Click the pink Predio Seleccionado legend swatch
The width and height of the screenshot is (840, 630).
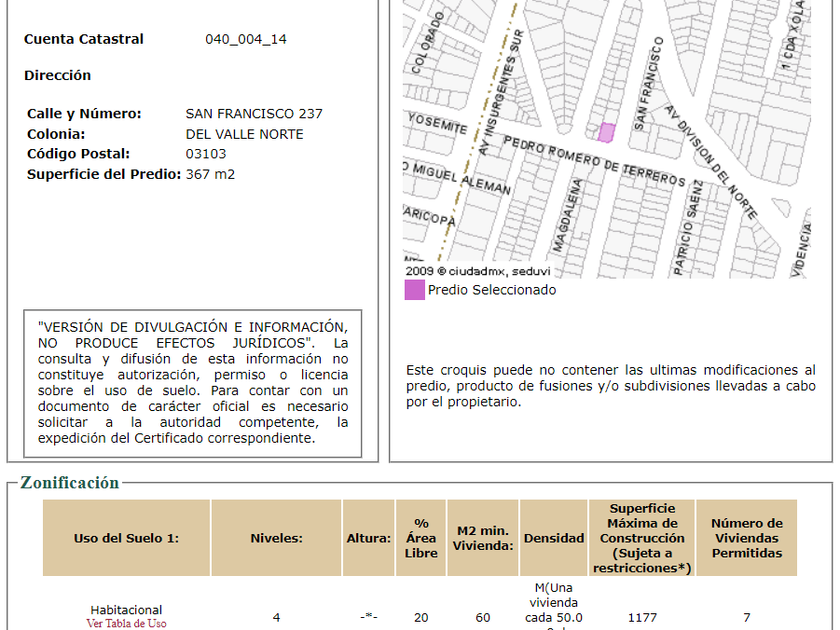point(414,290)
